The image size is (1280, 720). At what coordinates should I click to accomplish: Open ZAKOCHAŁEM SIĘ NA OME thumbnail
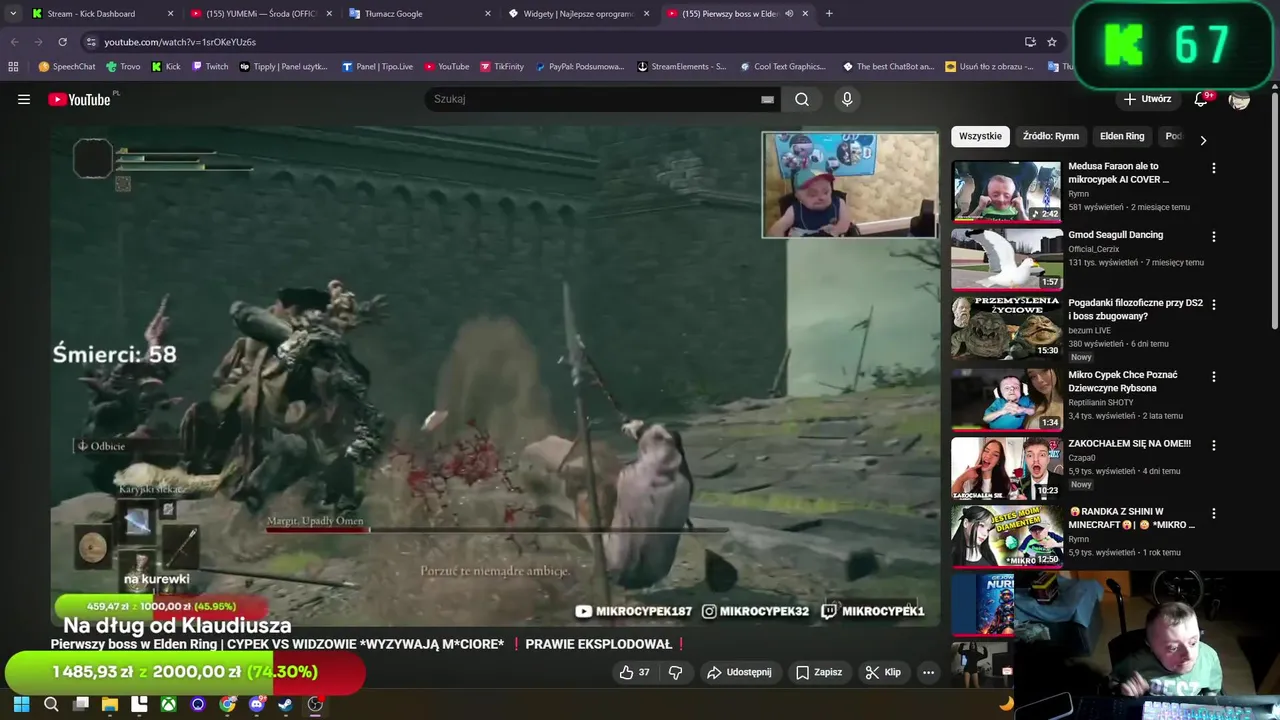point(1006,468)
